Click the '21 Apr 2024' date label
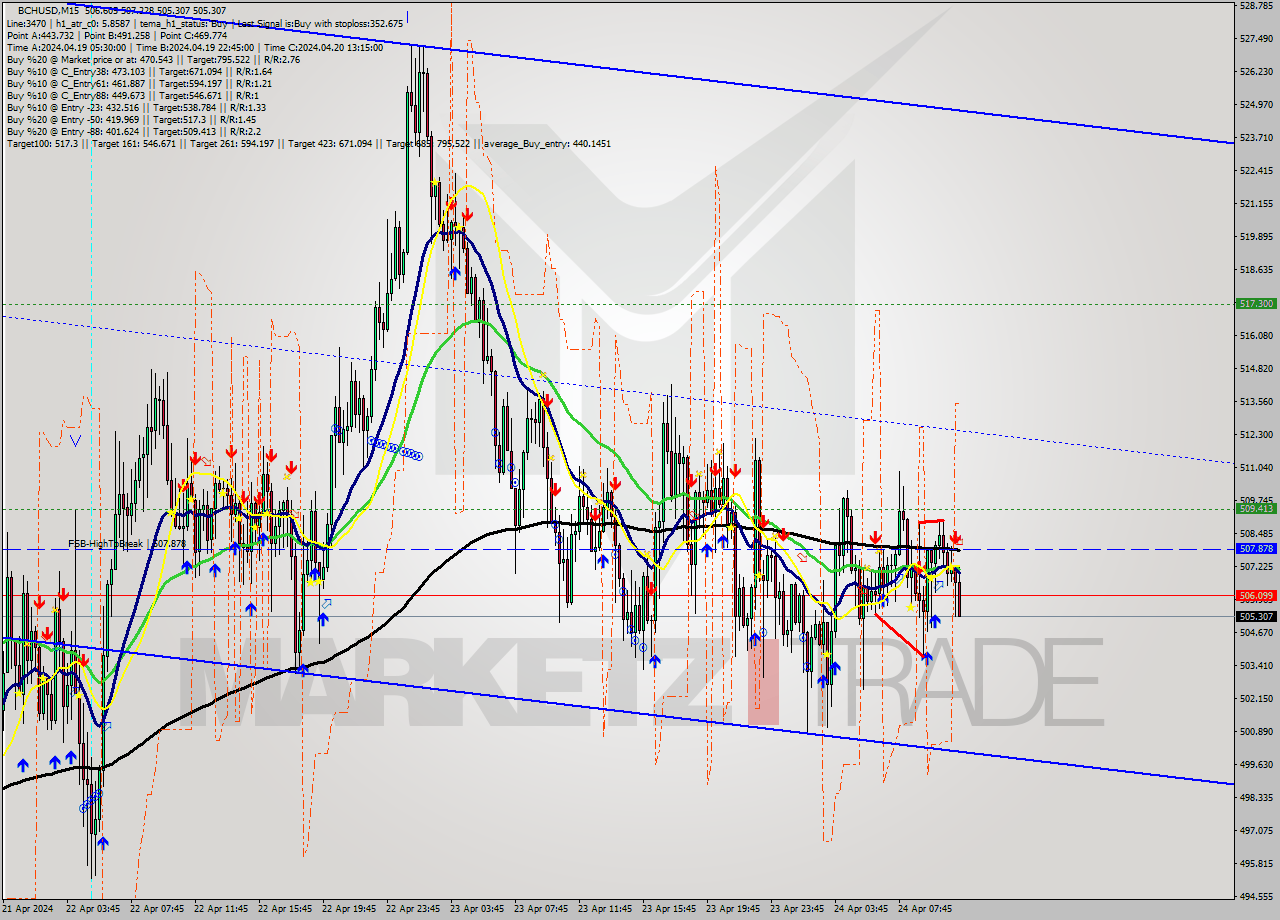 [28, 909]
